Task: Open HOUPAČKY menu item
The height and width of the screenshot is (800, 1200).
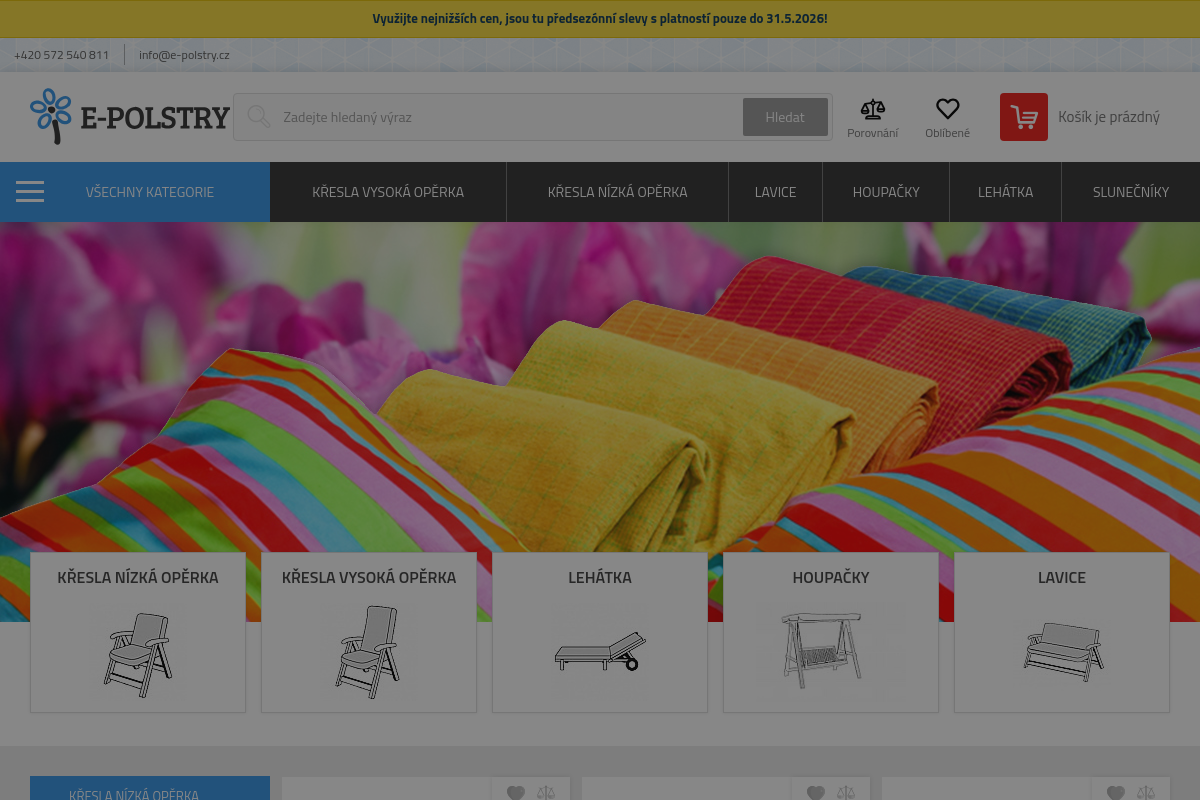Action: pyautogui.click(x=886, y=192)
